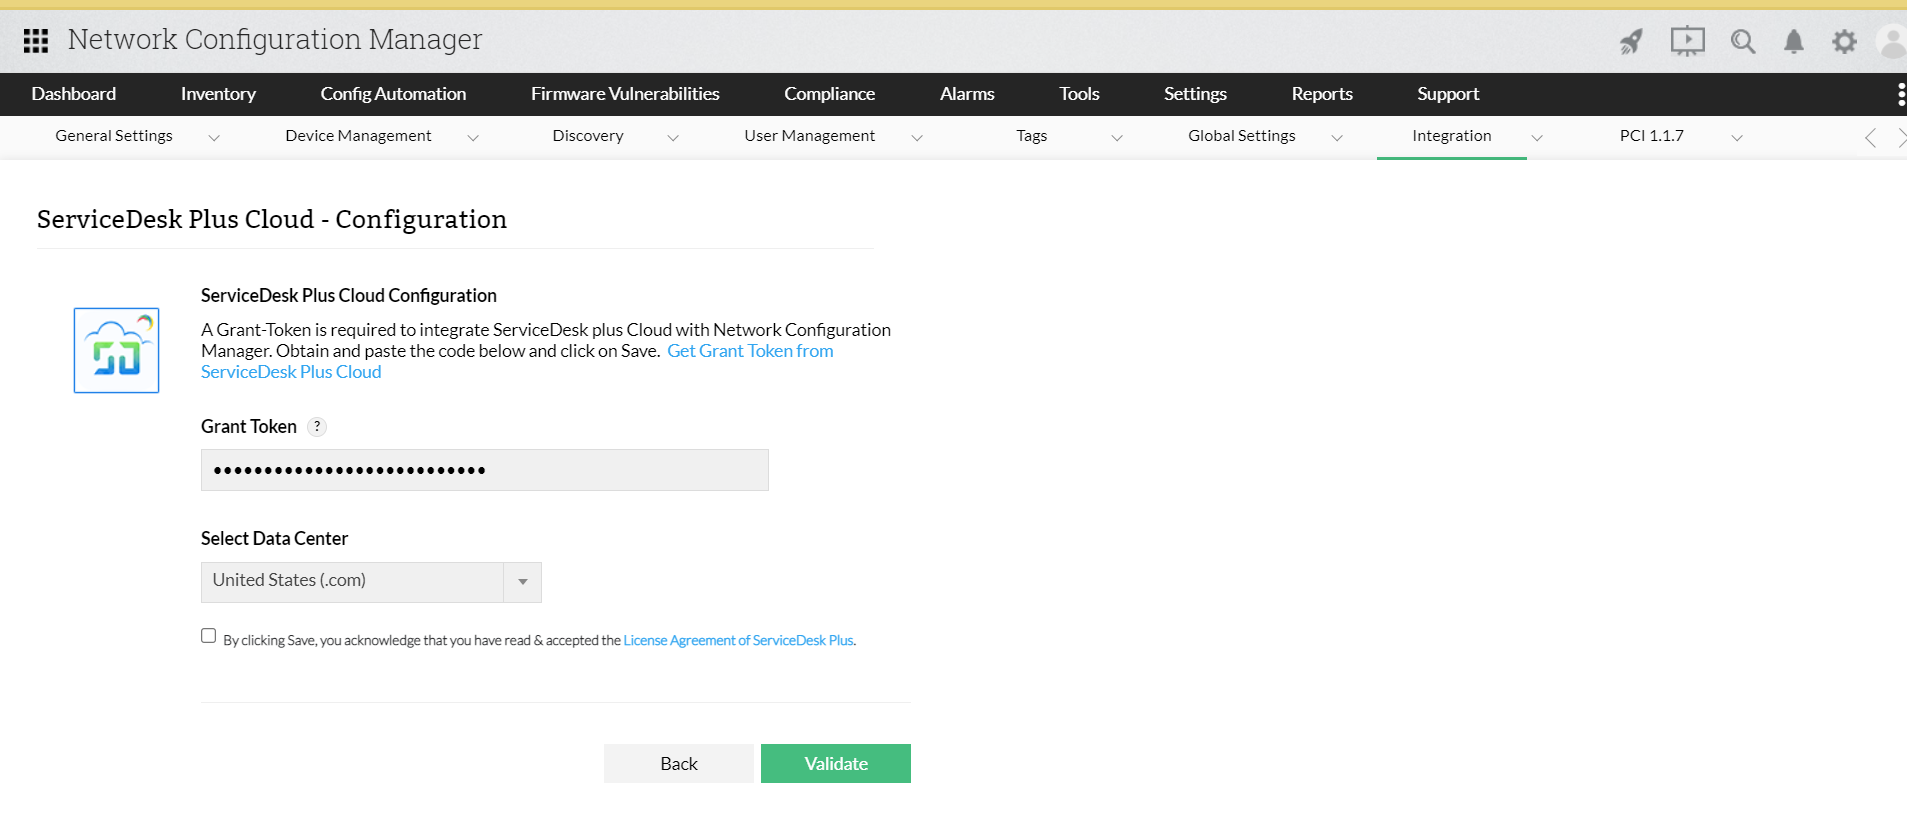
Task: Click Network Configuration Manager title
Action: click(x=275, y=40)
